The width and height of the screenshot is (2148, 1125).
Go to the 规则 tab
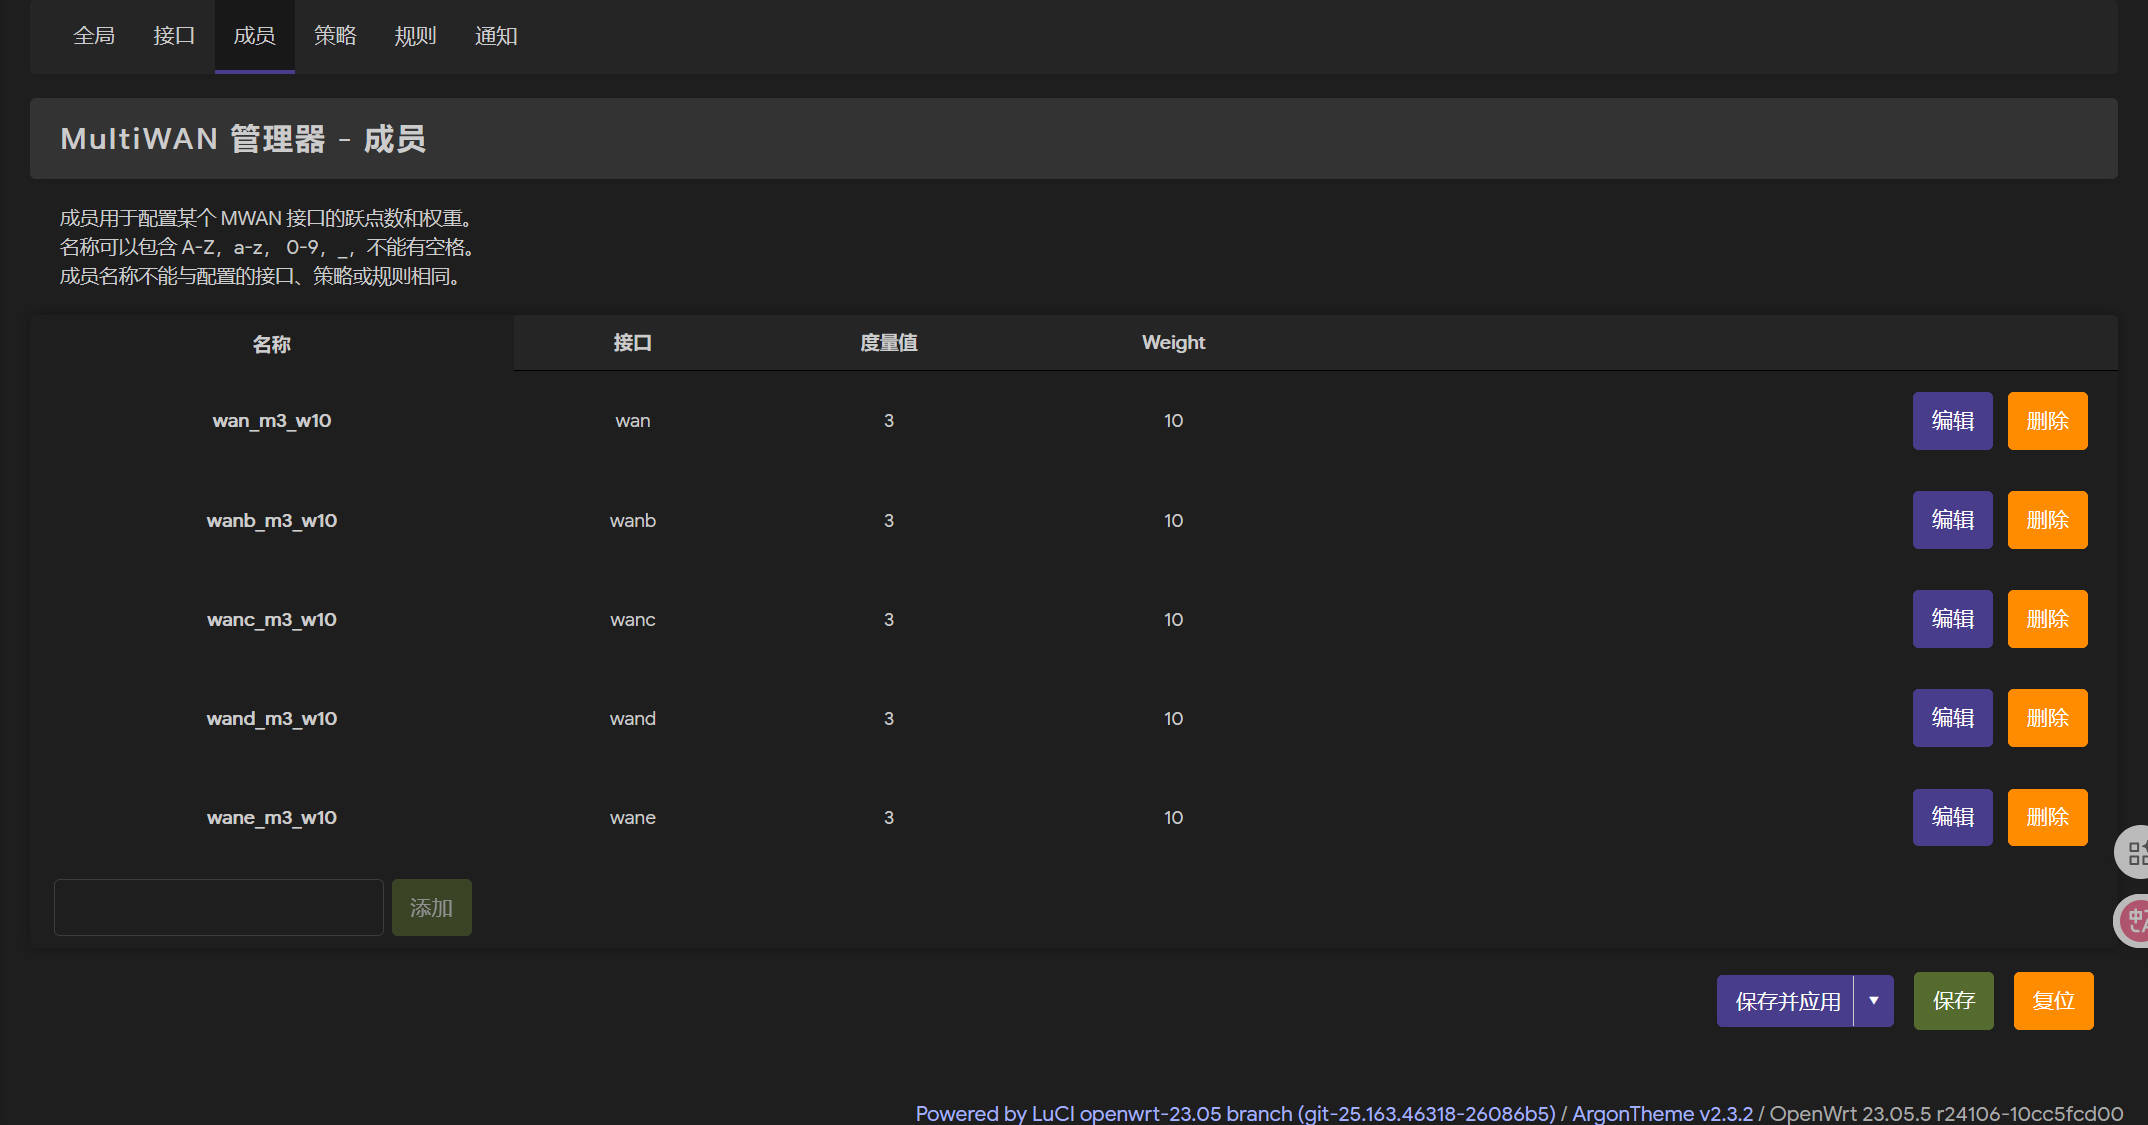pos(415,36)
